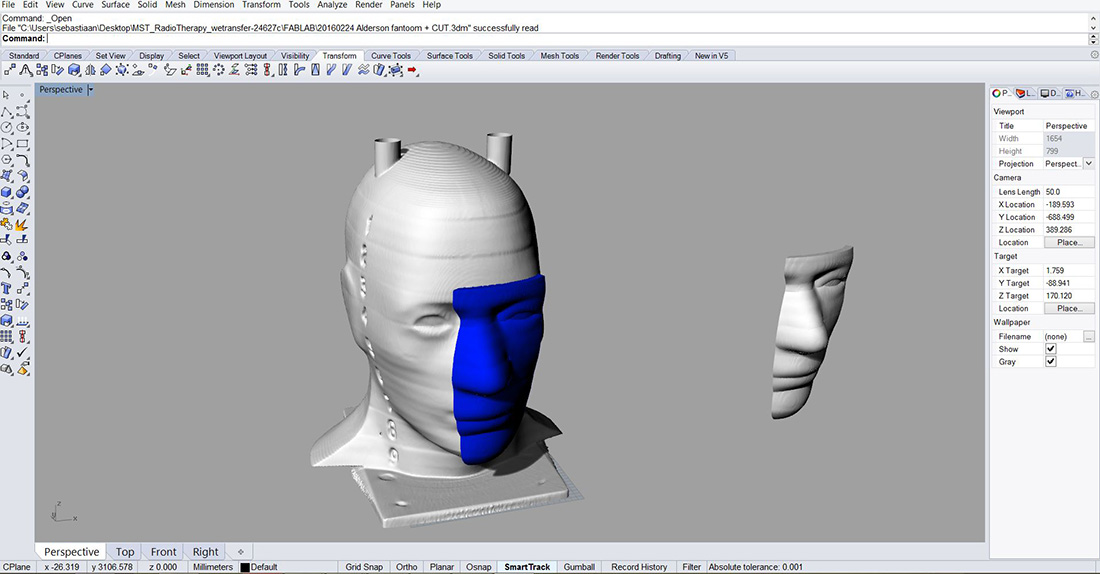
Task: Select the Text object tool in sidebar
Action: 6,288
